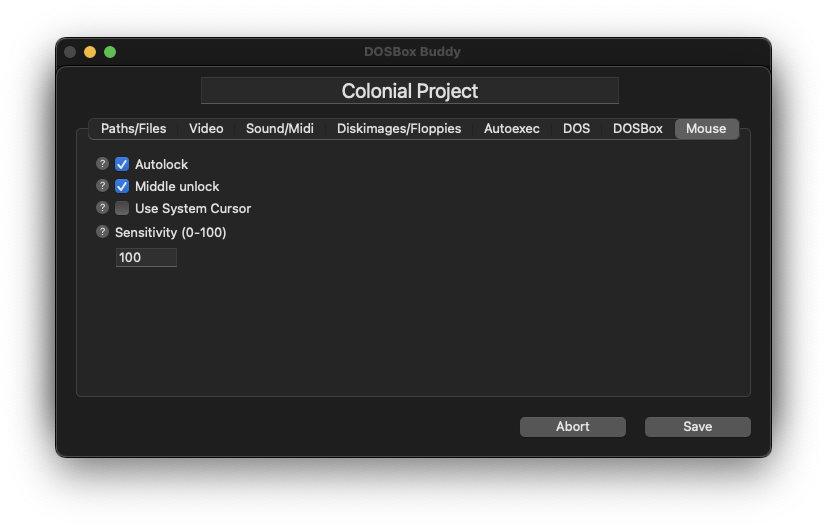Go to the Diskimages/Floppies tab
Image resolution: width=827 pixels, height=531 pixels.
coord(399,129)
